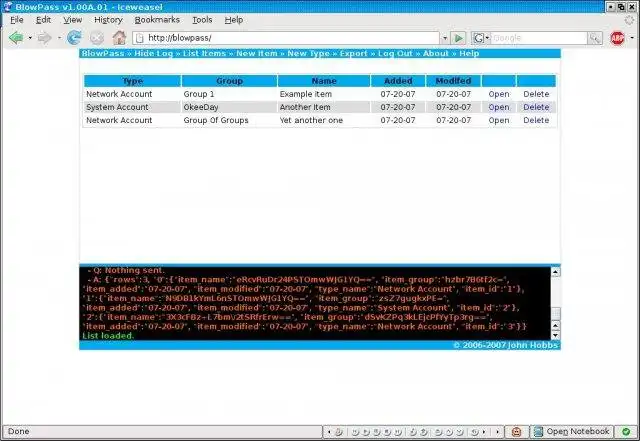Open the Forward button history dropdown arrow
This screenshot has height=441, width=640.
60,38
